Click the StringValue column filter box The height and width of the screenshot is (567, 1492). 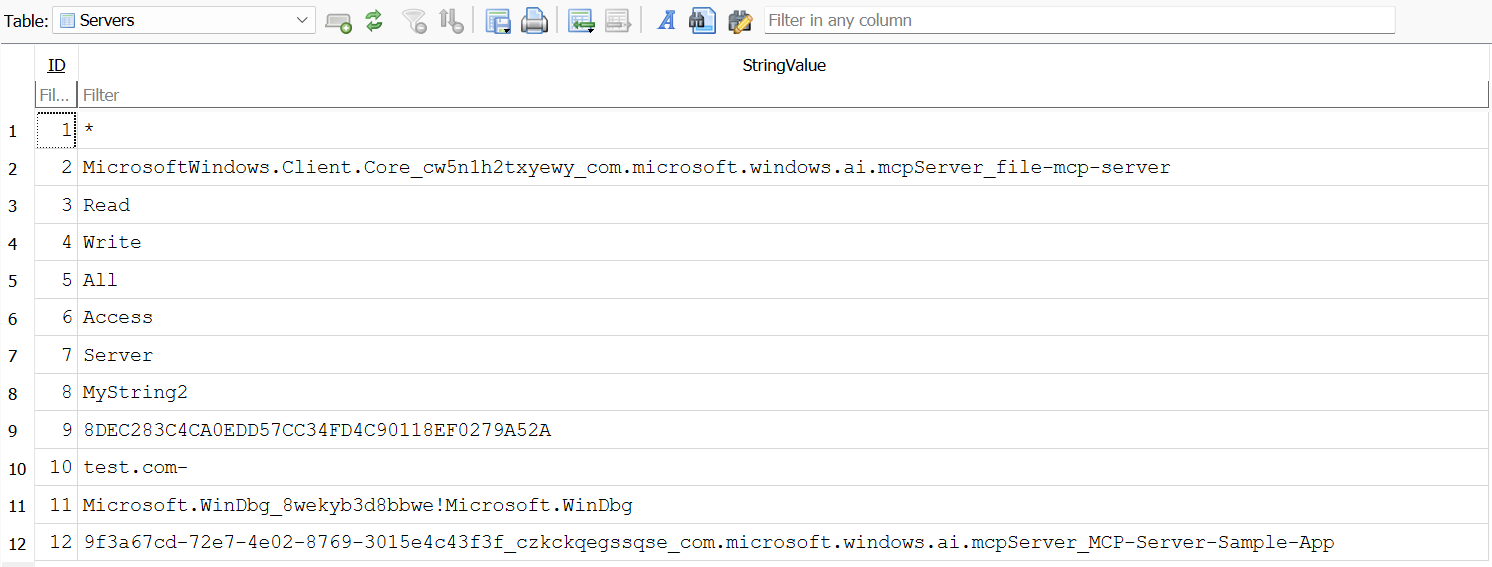(783, 95)
